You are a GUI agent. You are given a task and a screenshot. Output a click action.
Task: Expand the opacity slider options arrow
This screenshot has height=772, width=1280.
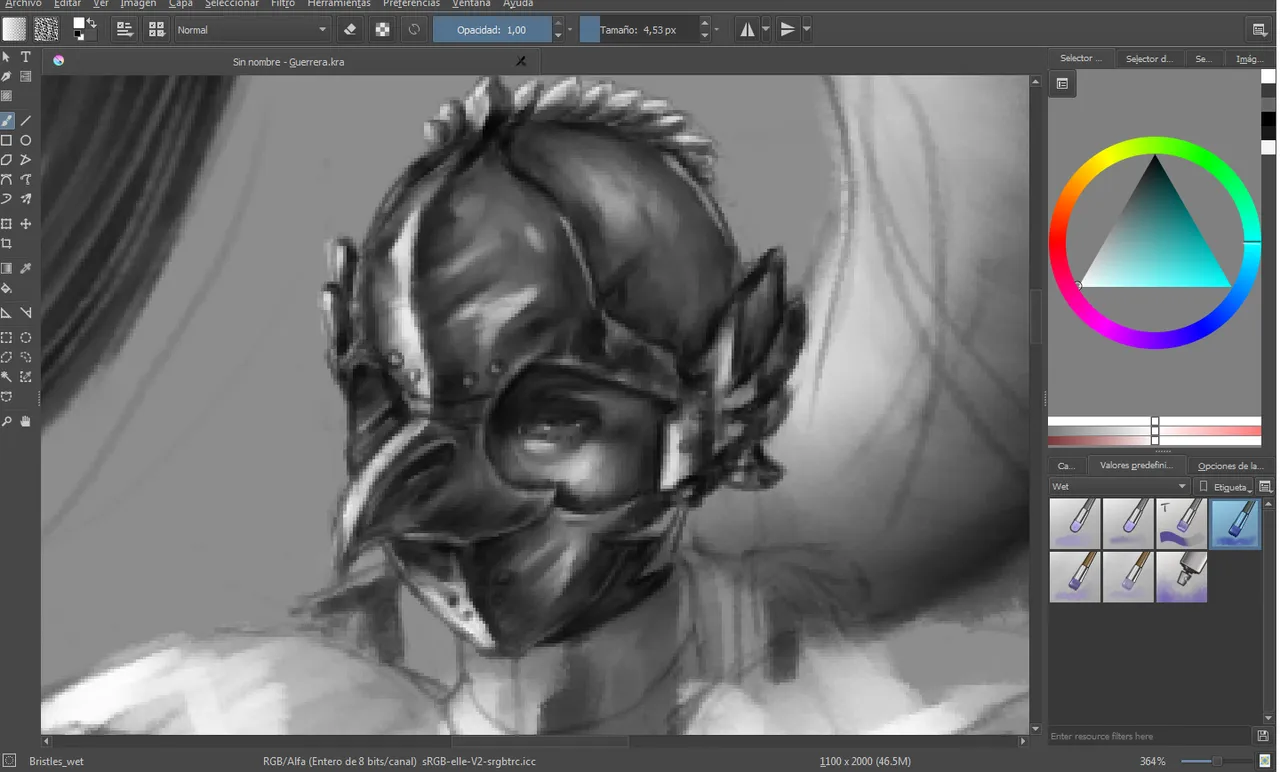click(570, 30)
